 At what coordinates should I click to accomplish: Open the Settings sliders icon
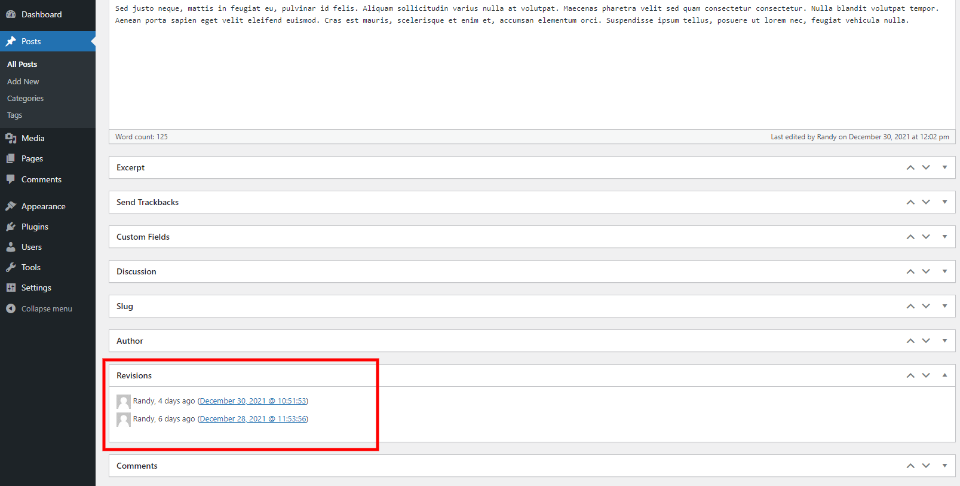10,288
